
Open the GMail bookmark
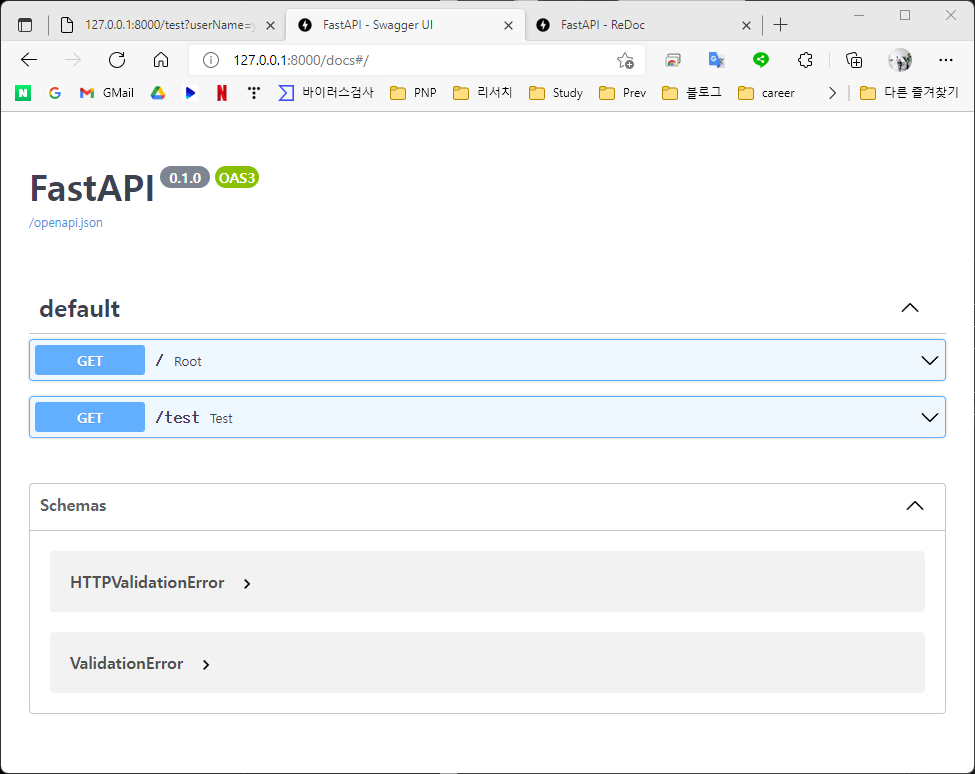107,93
